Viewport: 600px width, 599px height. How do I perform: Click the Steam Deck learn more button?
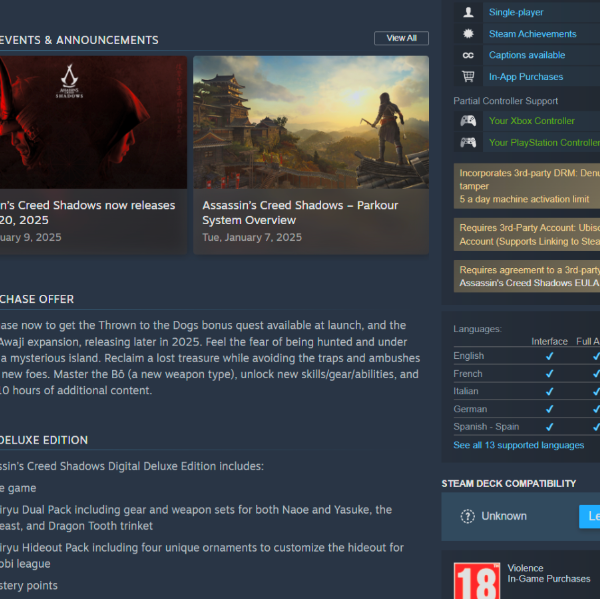coord(590,516)
